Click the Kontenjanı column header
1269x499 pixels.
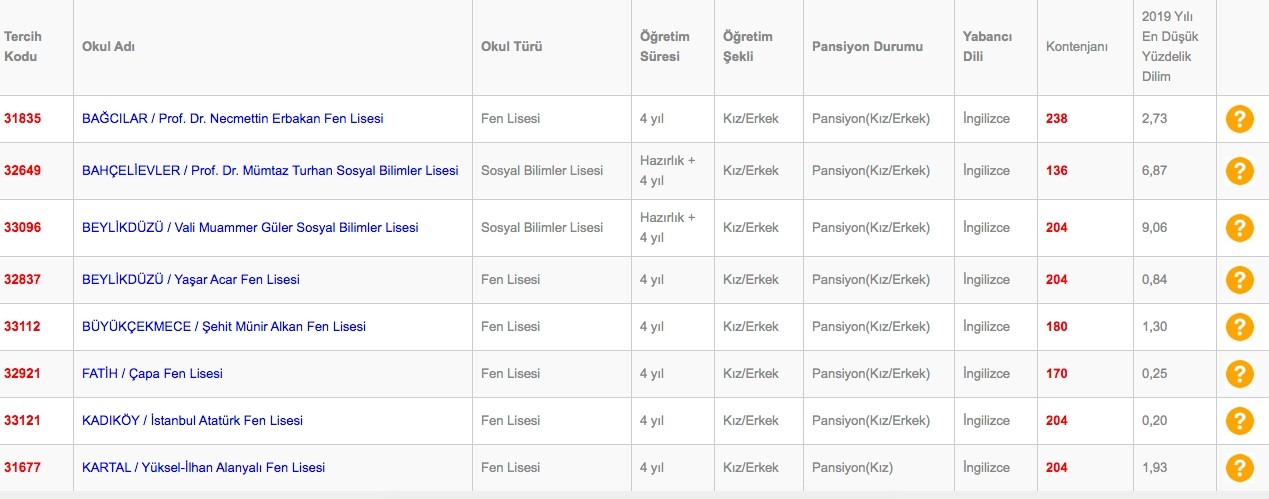tap(1076, 47)
